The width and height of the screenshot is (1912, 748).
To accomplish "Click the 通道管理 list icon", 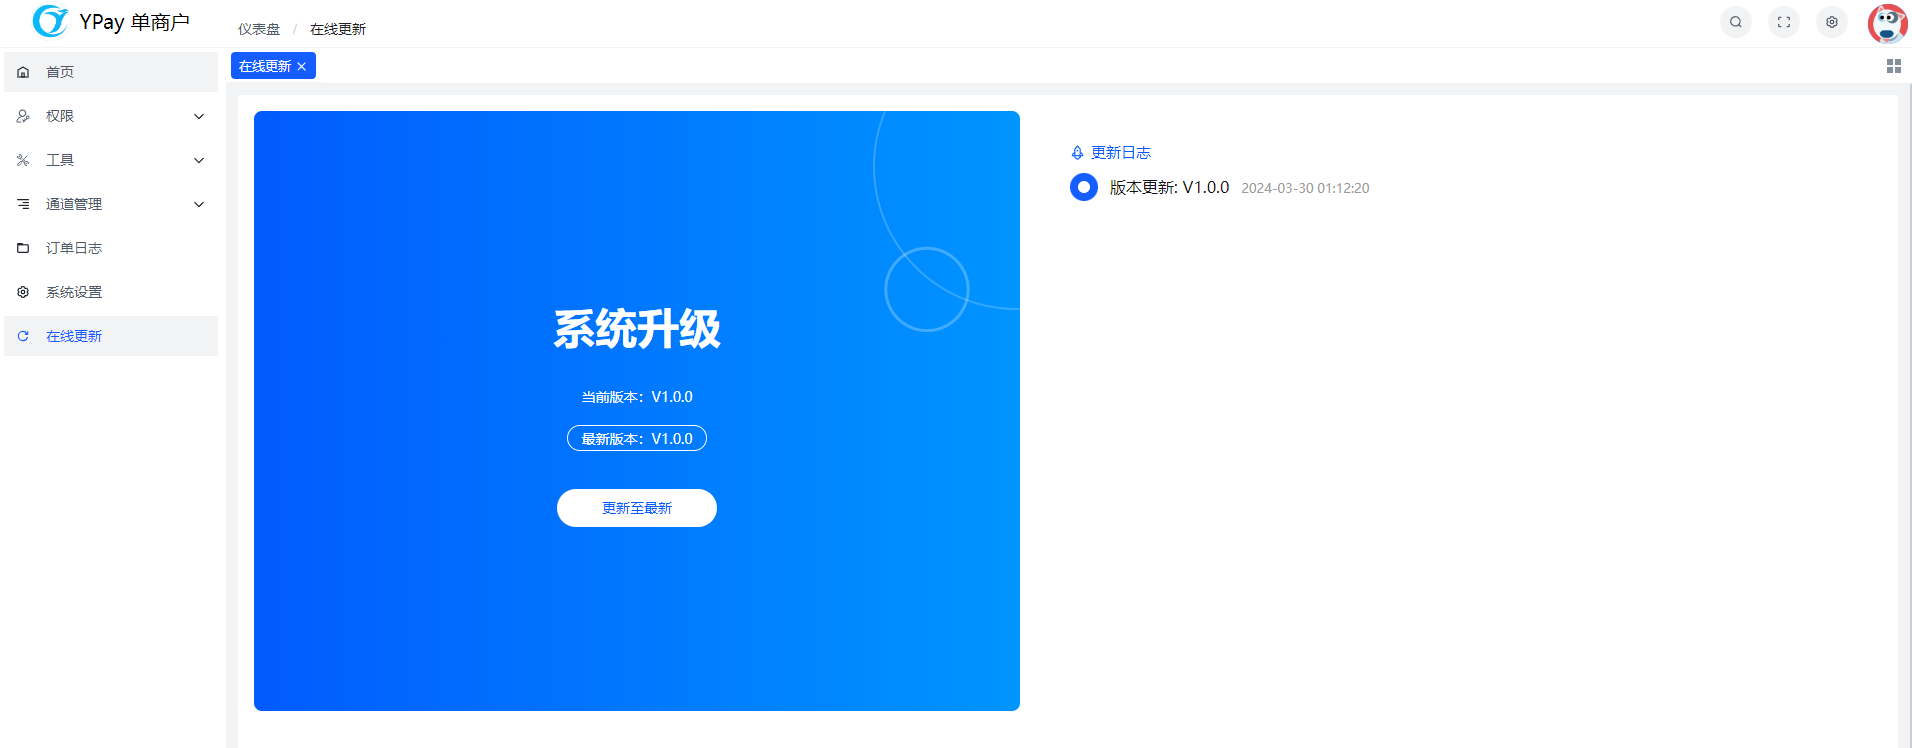I will click(23, 204).
